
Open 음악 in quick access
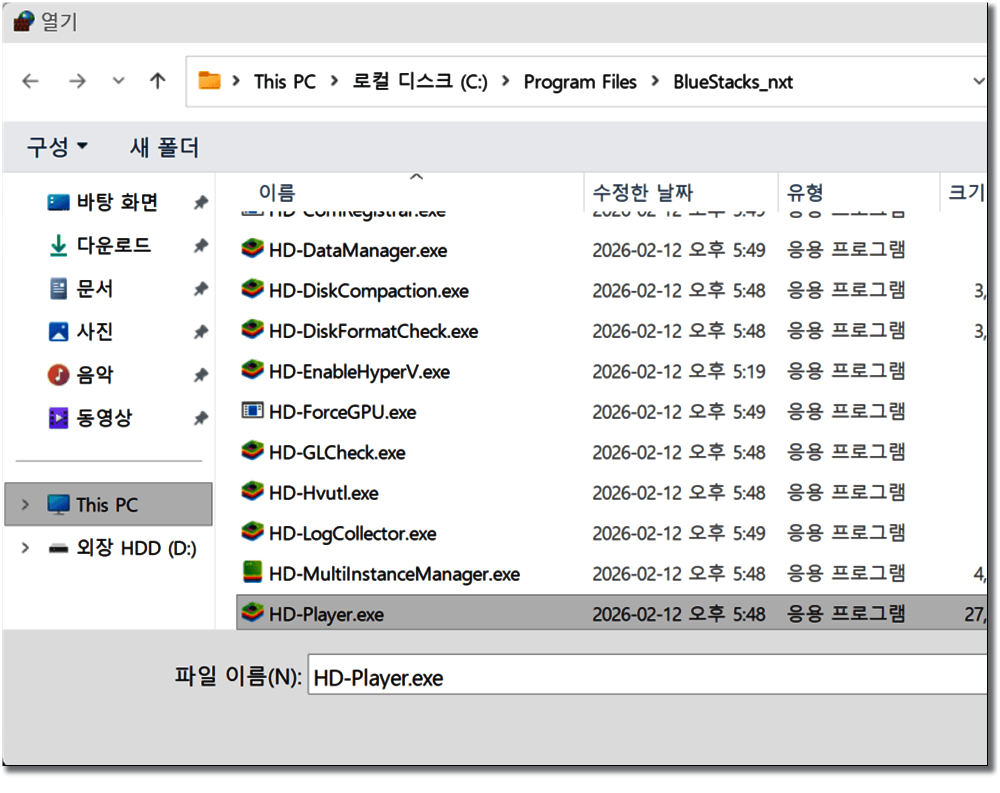tap(94, 374)
